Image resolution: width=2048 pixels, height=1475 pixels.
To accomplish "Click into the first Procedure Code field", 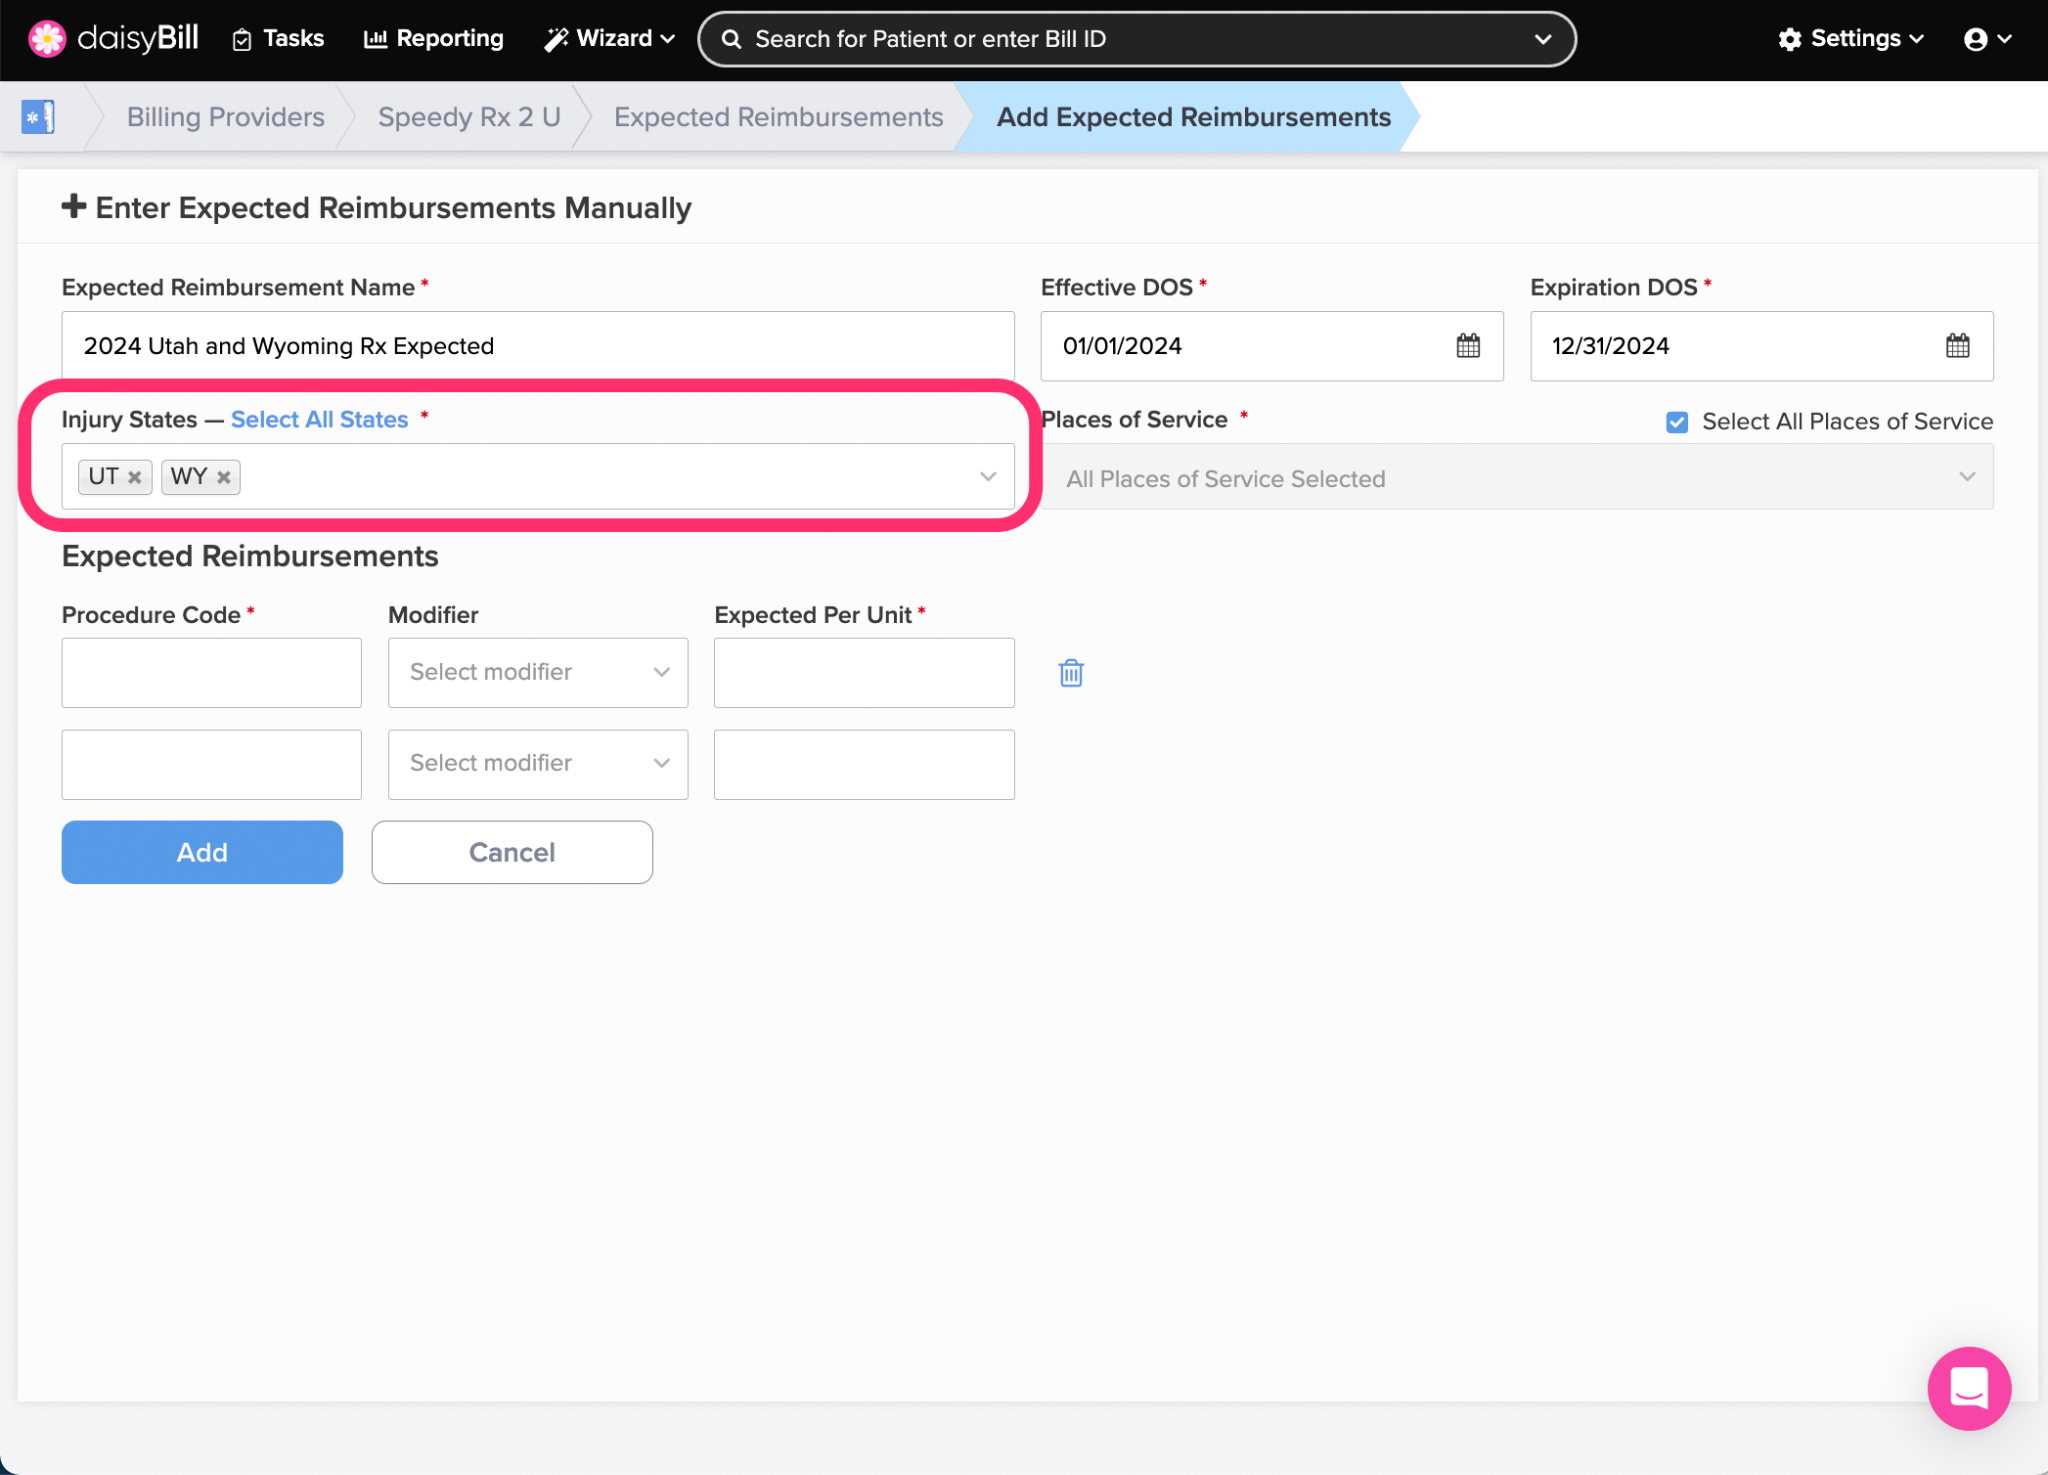I will (x=211, y=673).
